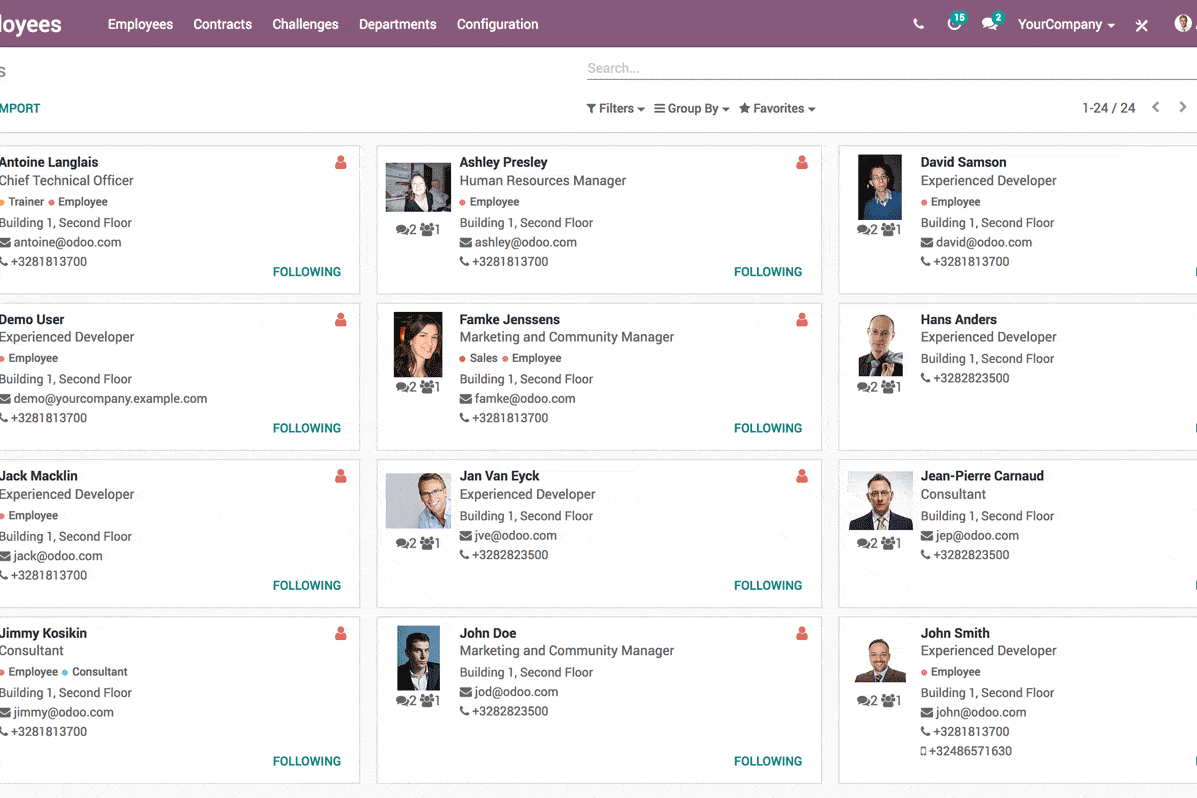Click Ashley Presley's red presence icon

[x=801, y=162]
